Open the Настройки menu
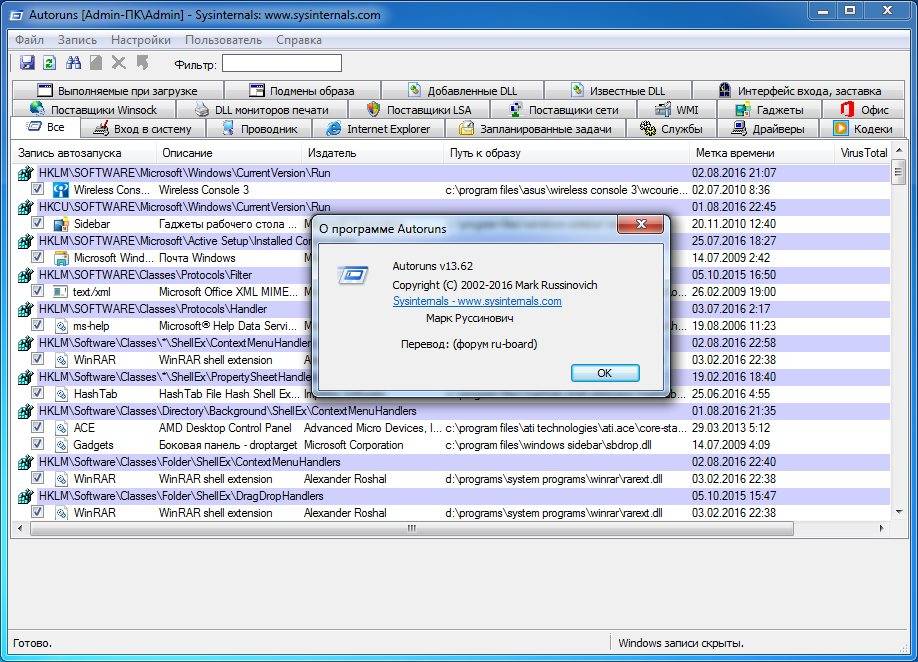This screenshot has width=918, height=662. tap(141, 40)
